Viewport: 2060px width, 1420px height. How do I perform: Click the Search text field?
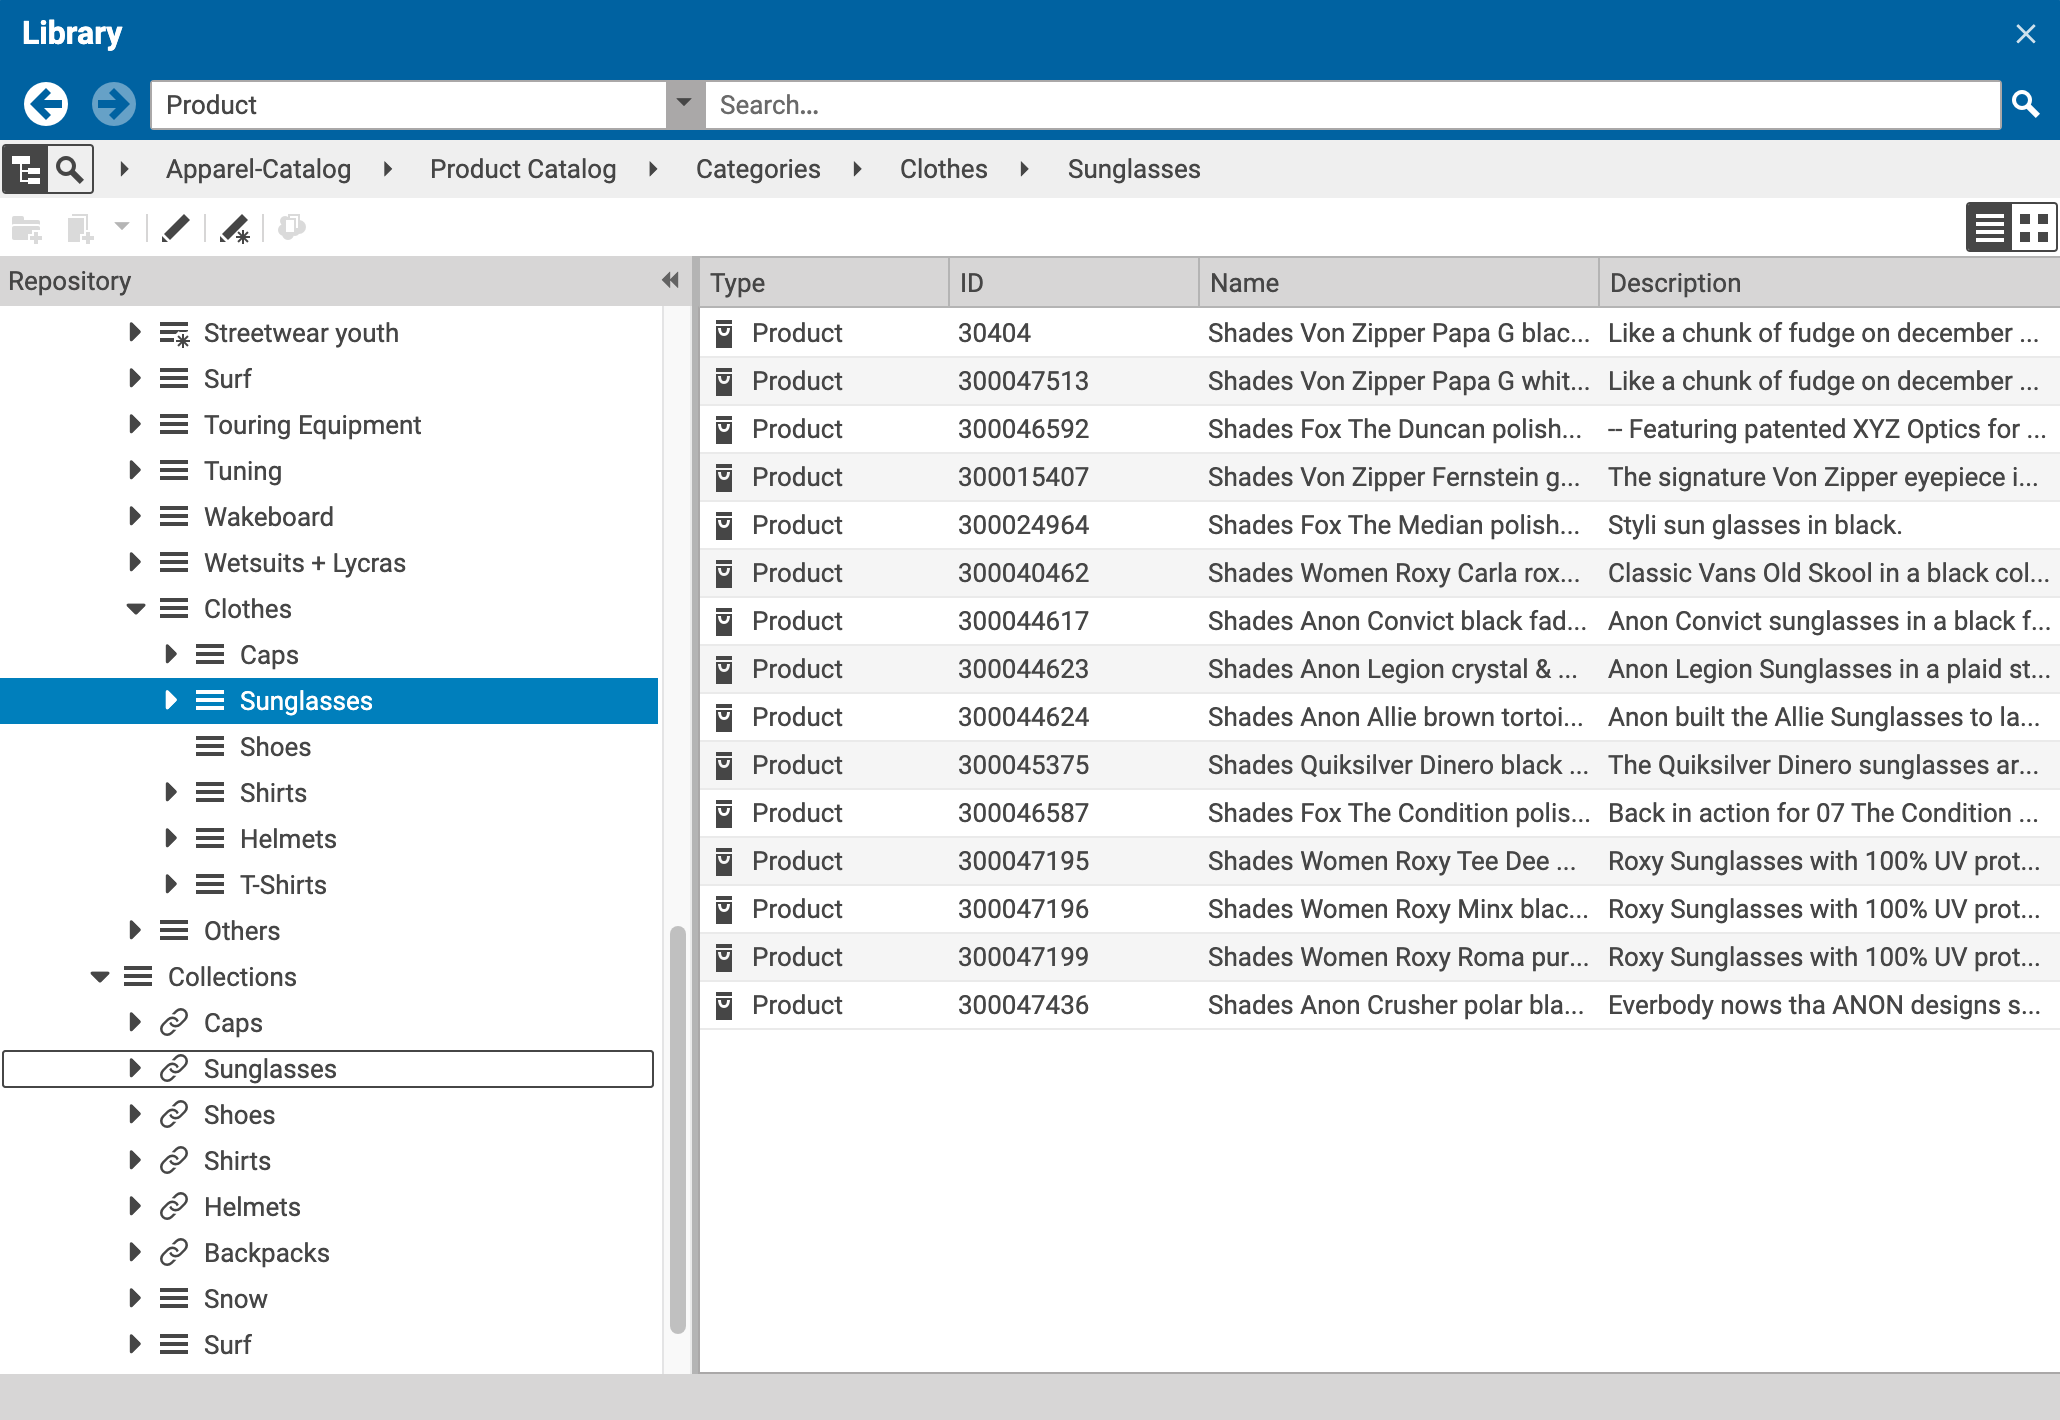[1350, 104]
